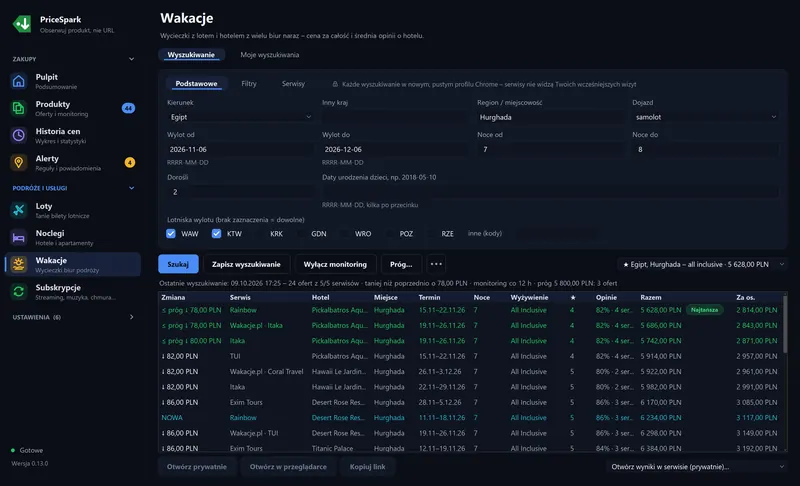Click the Najtańsza badge in first row
This screenshot has height=486, width=800.
[x=705, y=310]
